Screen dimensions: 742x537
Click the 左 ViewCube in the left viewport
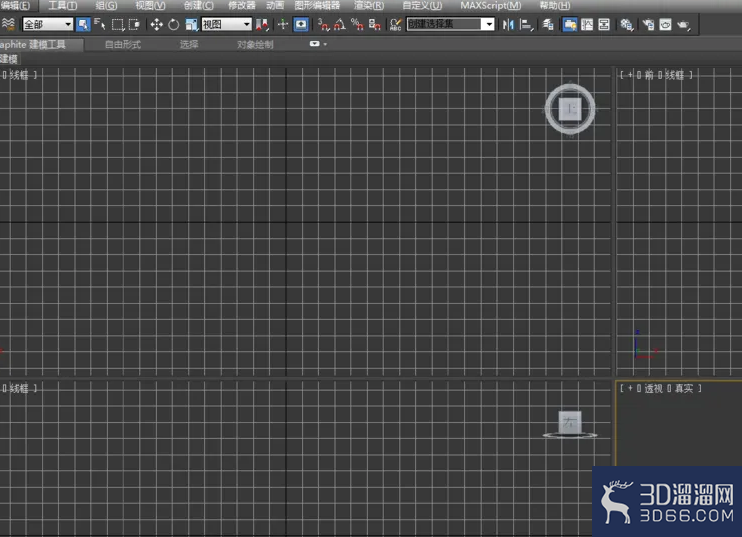(x=570, y=422)
